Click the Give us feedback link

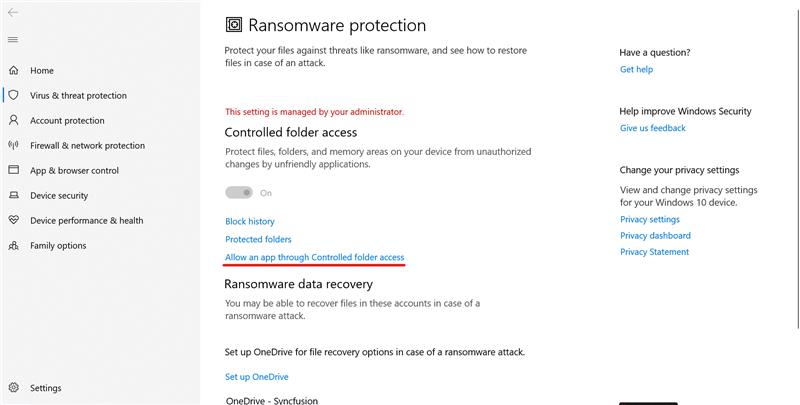652,129
